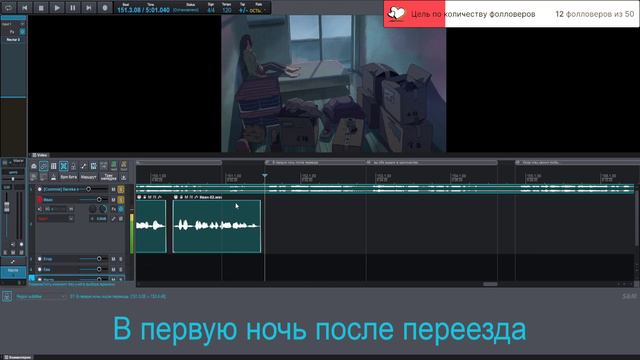This screenshot has height=360, width=640.
Task: Pause playback with the Pause button
Action: (73, 7)
